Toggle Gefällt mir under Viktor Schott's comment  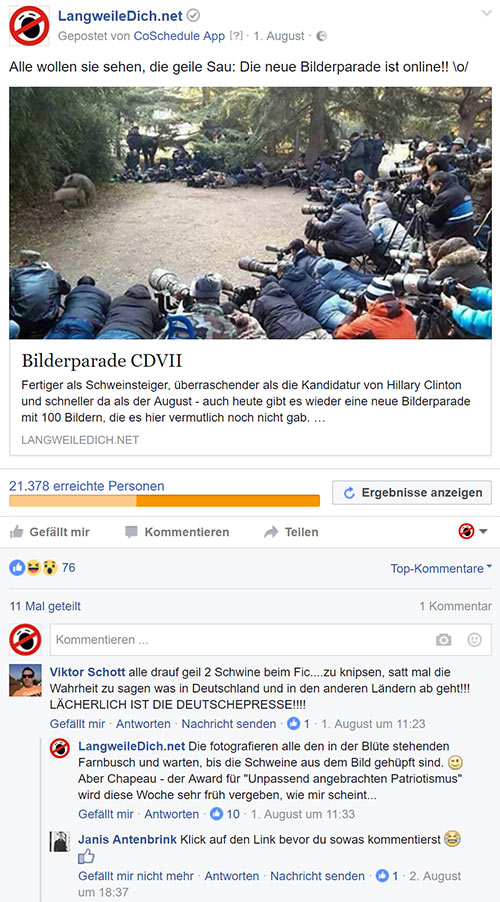tap(78, 724)
